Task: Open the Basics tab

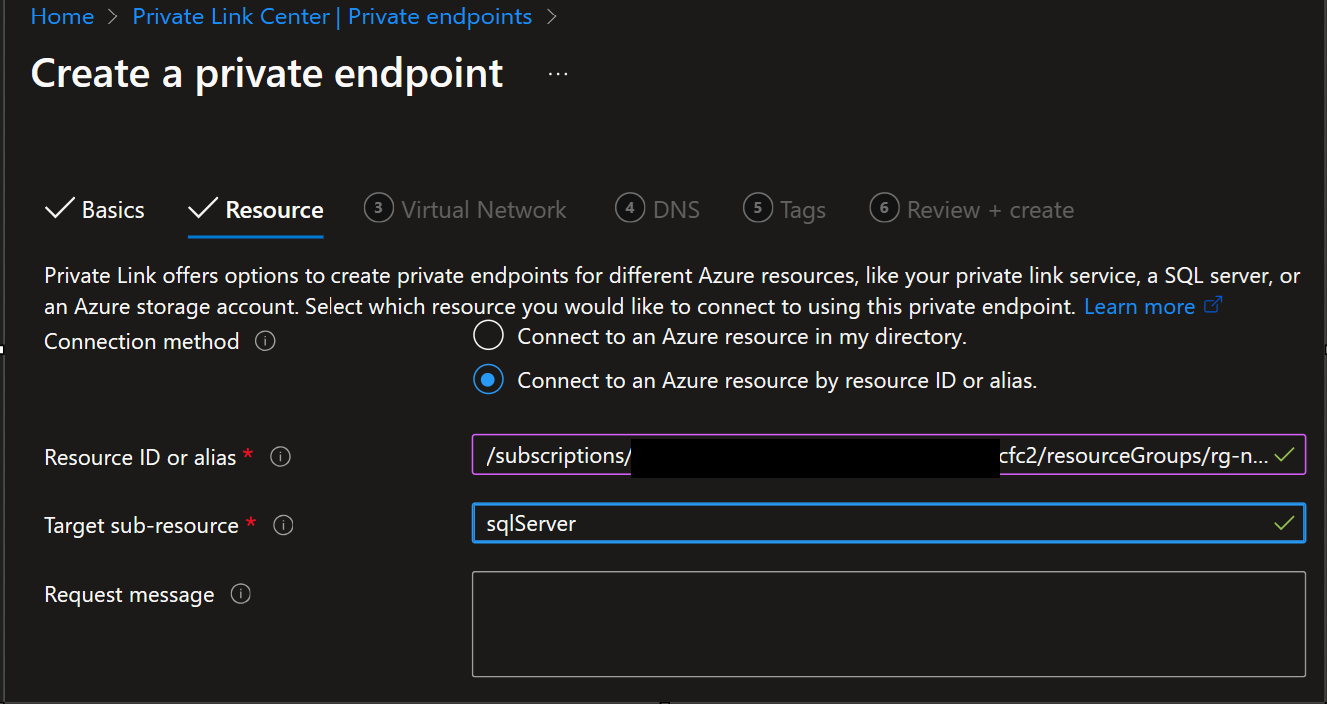Action: click(112, 210)
